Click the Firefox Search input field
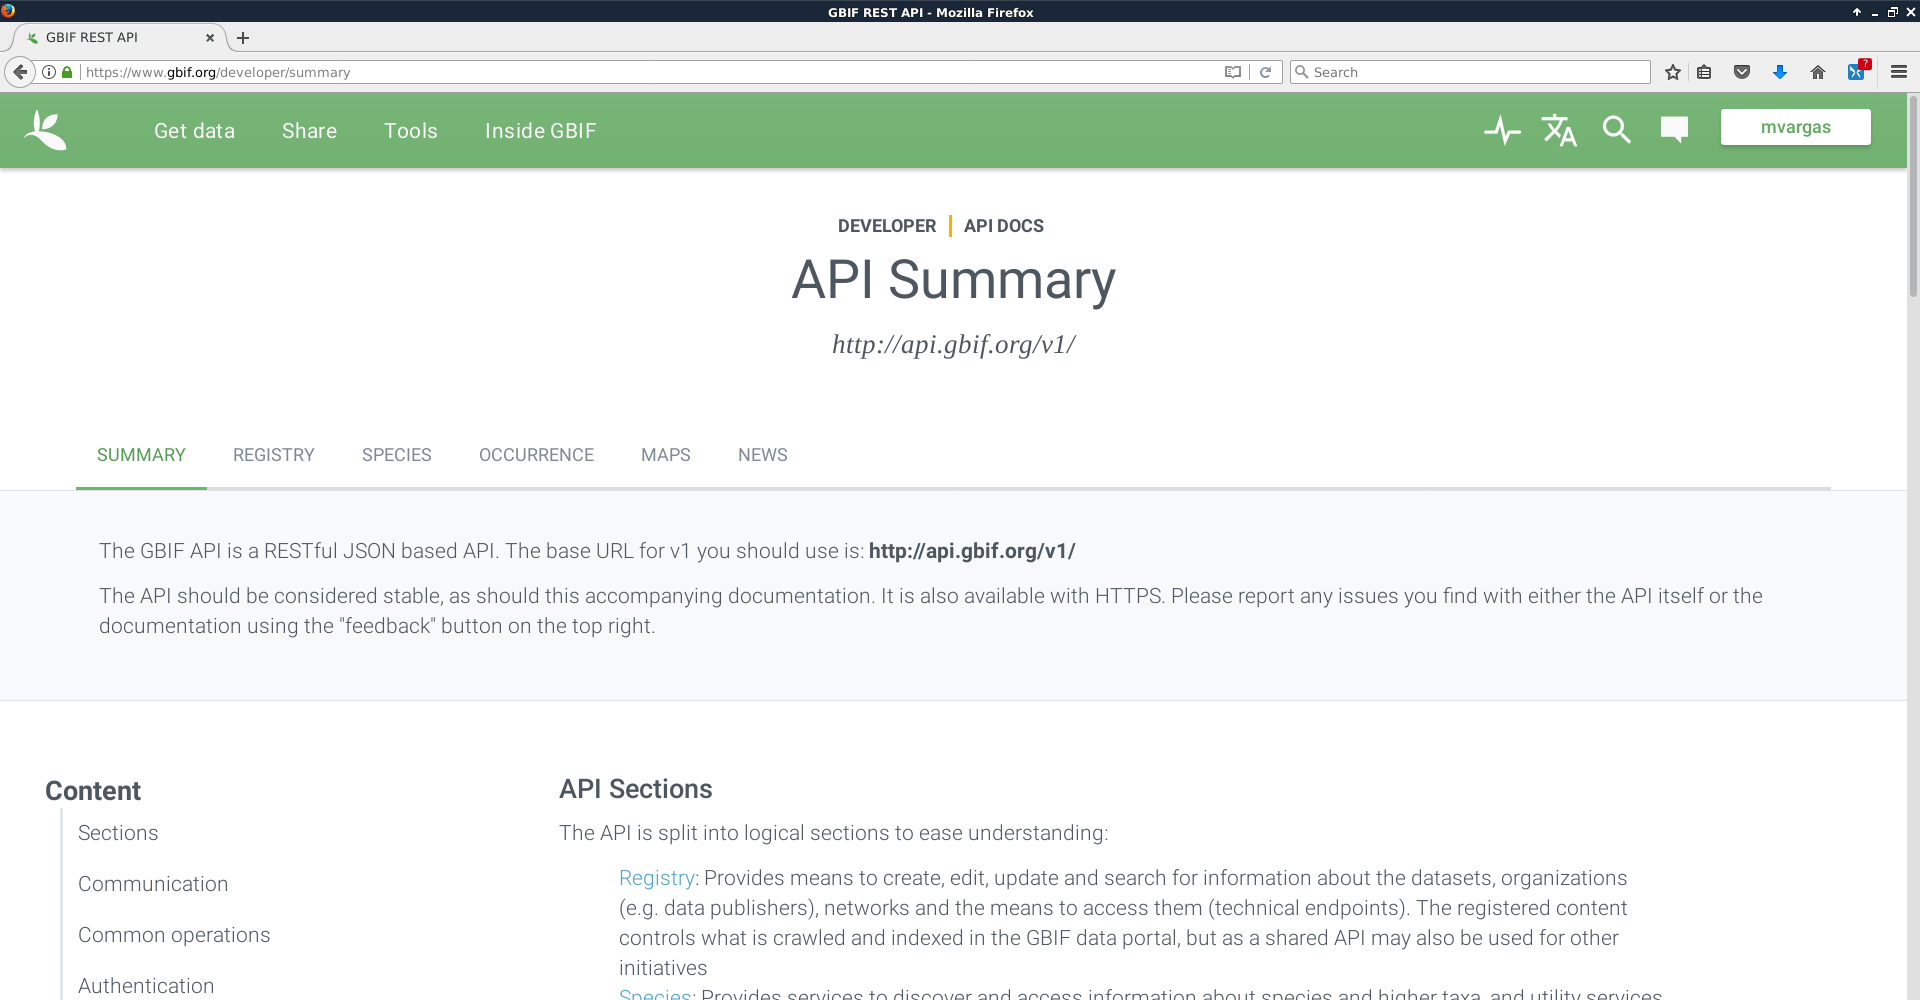The width and height of the screenshot is (1920, 1000). (1470, 72)
